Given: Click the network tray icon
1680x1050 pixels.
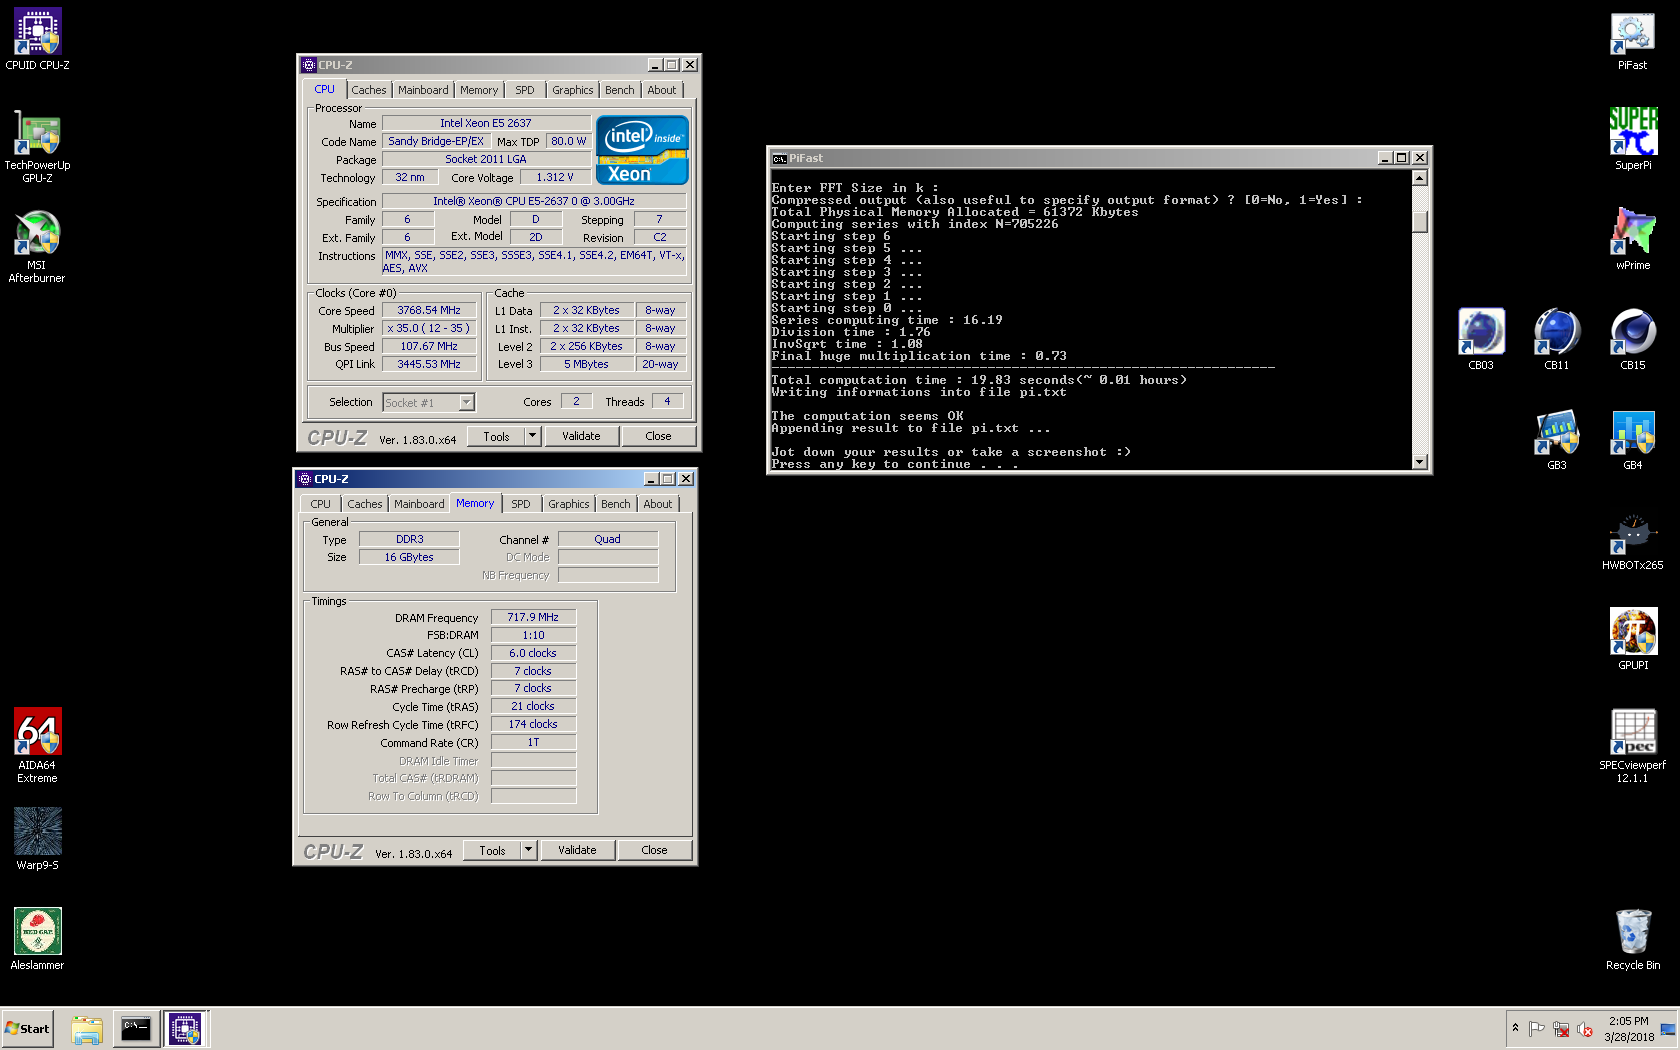Looking at the screenshot, I should click(x=1561, y=1029).
